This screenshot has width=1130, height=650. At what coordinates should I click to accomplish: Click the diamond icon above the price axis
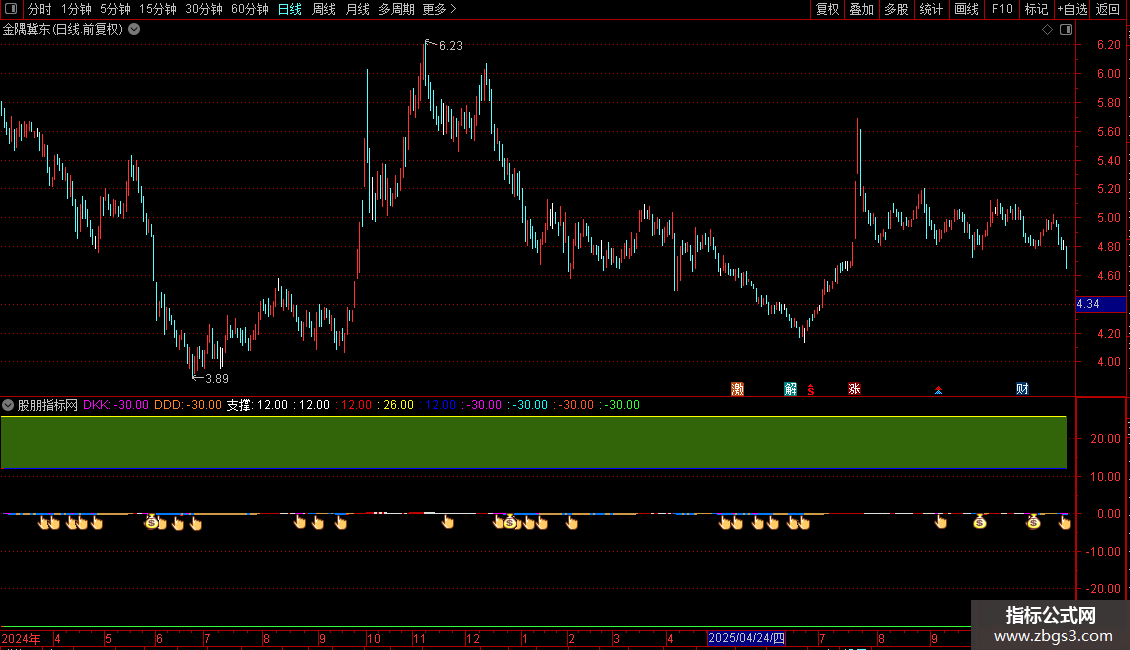(1047, 30)
